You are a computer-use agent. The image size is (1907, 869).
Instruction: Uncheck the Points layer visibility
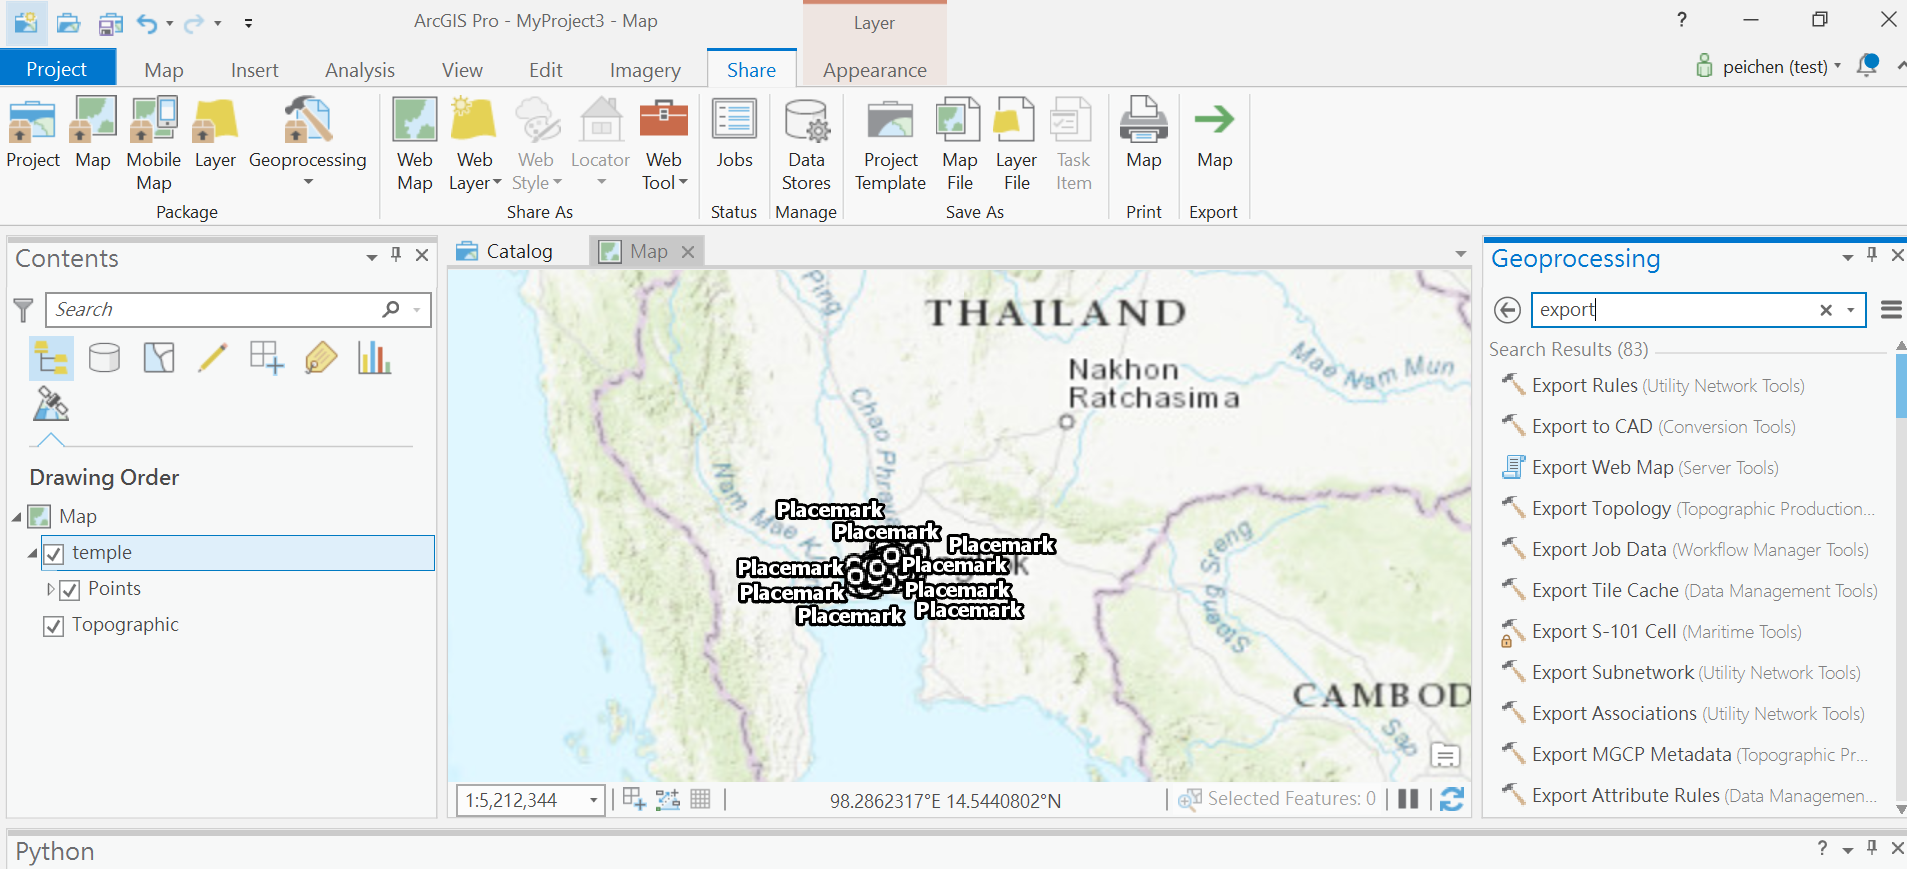tap(69, 590)
